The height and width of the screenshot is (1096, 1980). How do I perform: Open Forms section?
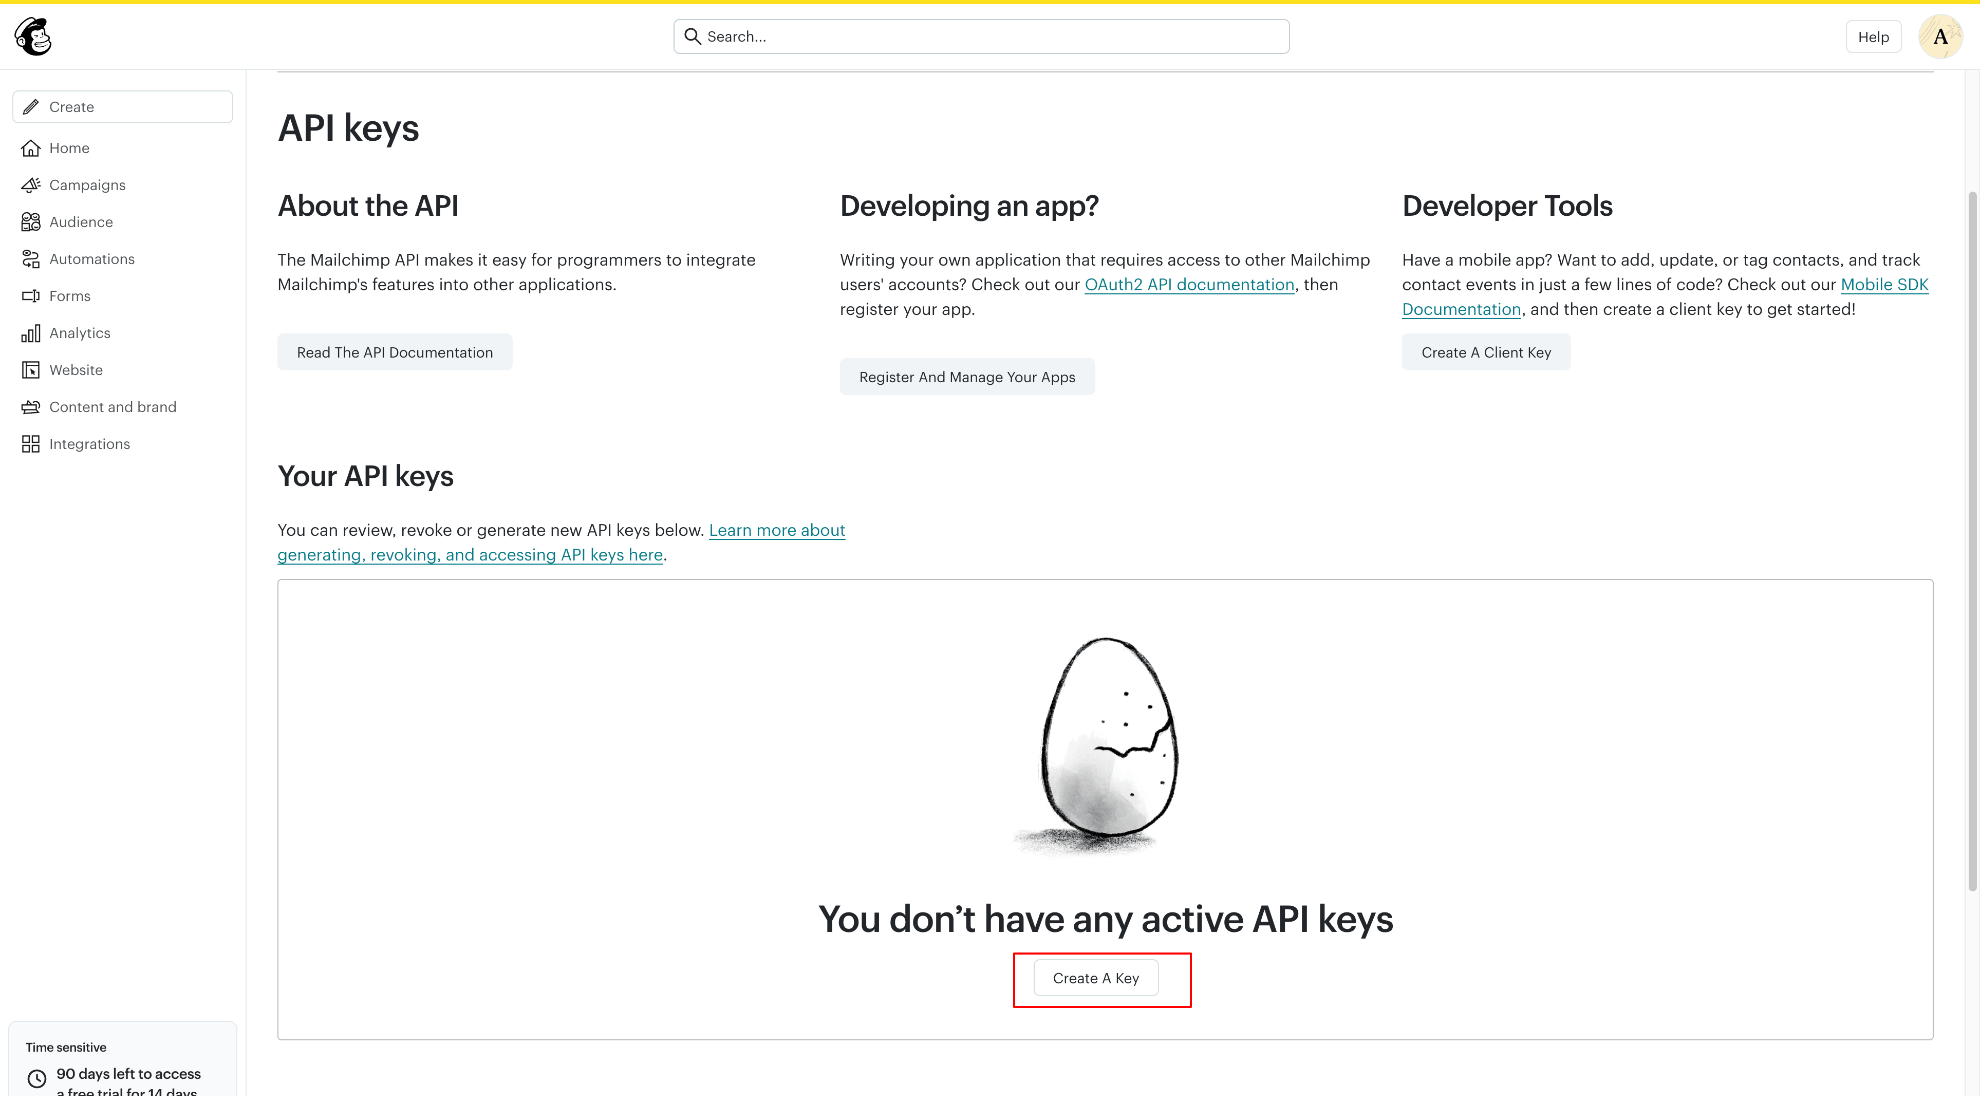[70, 296]
